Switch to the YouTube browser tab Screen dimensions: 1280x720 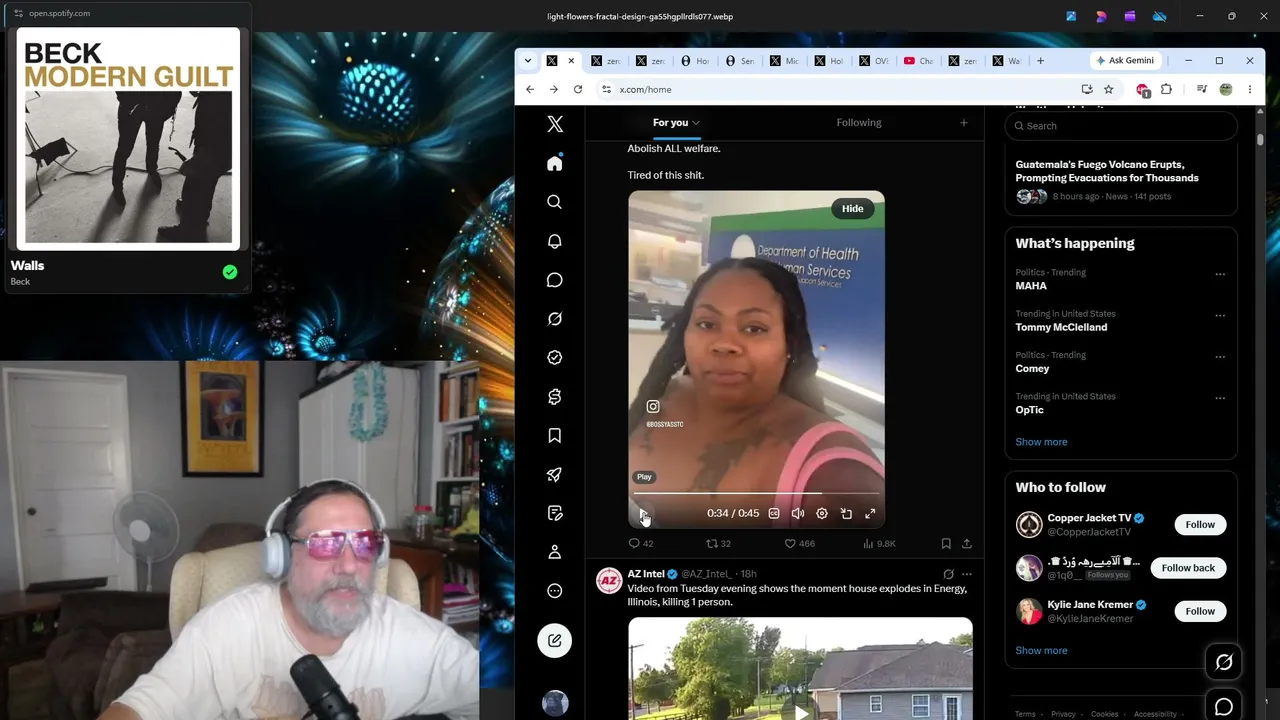tap(918, 60)
